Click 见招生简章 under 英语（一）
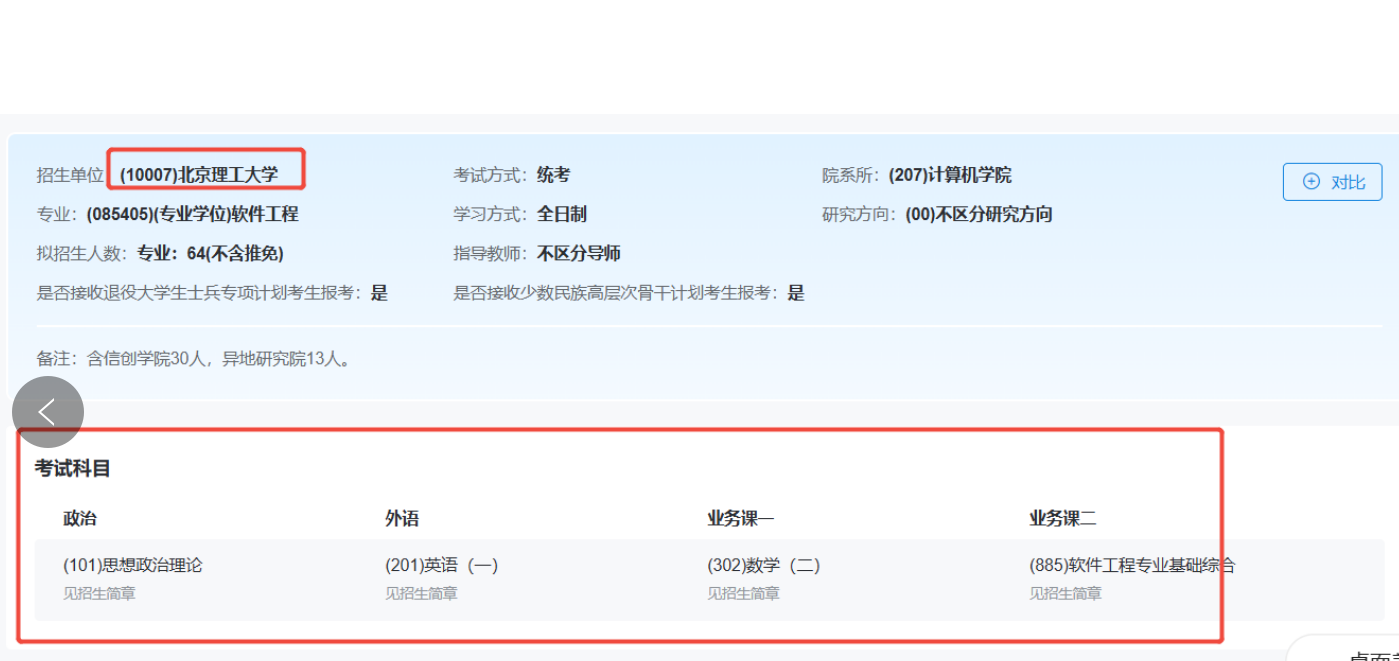The height and width of the screenshot is (661, 1399). (421, 593)
